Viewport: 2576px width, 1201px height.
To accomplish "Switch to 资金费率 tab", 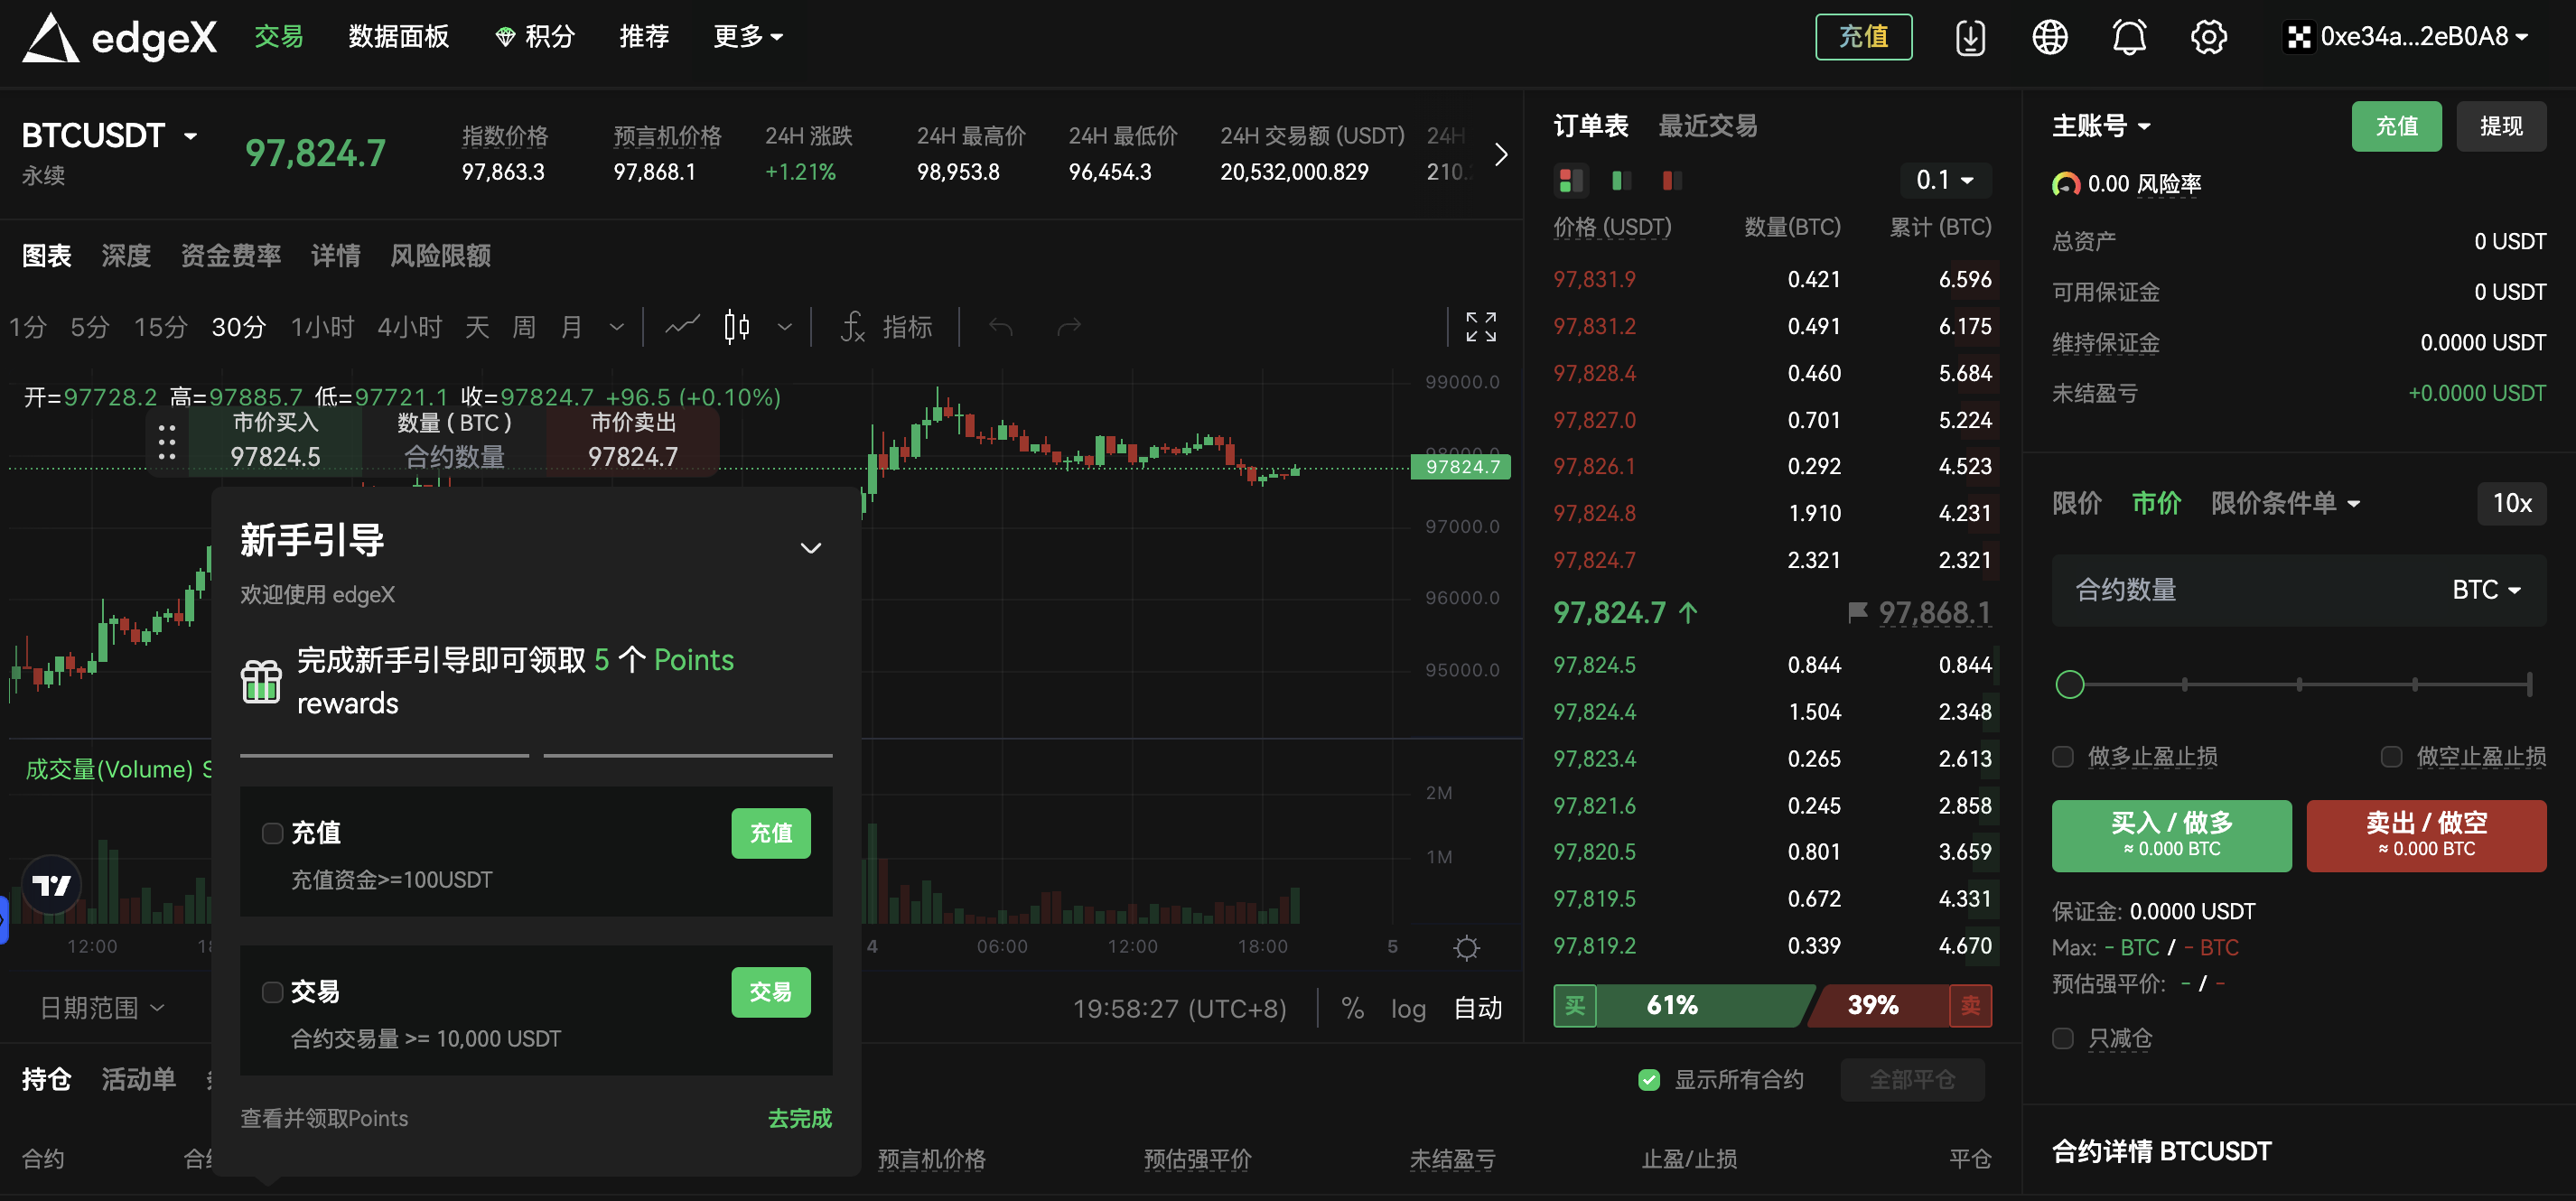I will pos(231,256).
